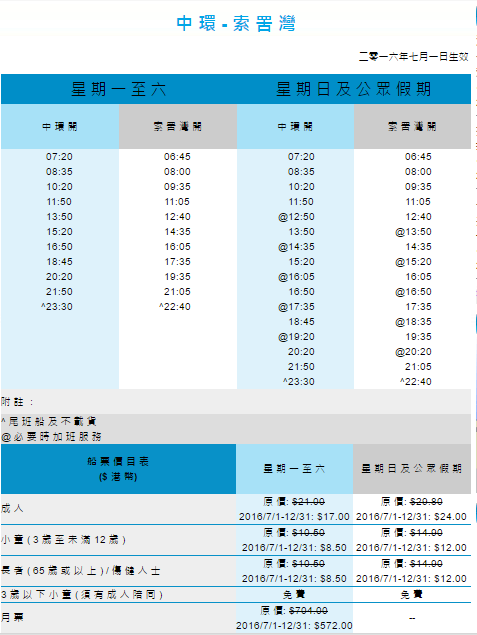Viewport: 477px width, 635px height.
Task: Click the 月票 row label
Action: [12, 618]
